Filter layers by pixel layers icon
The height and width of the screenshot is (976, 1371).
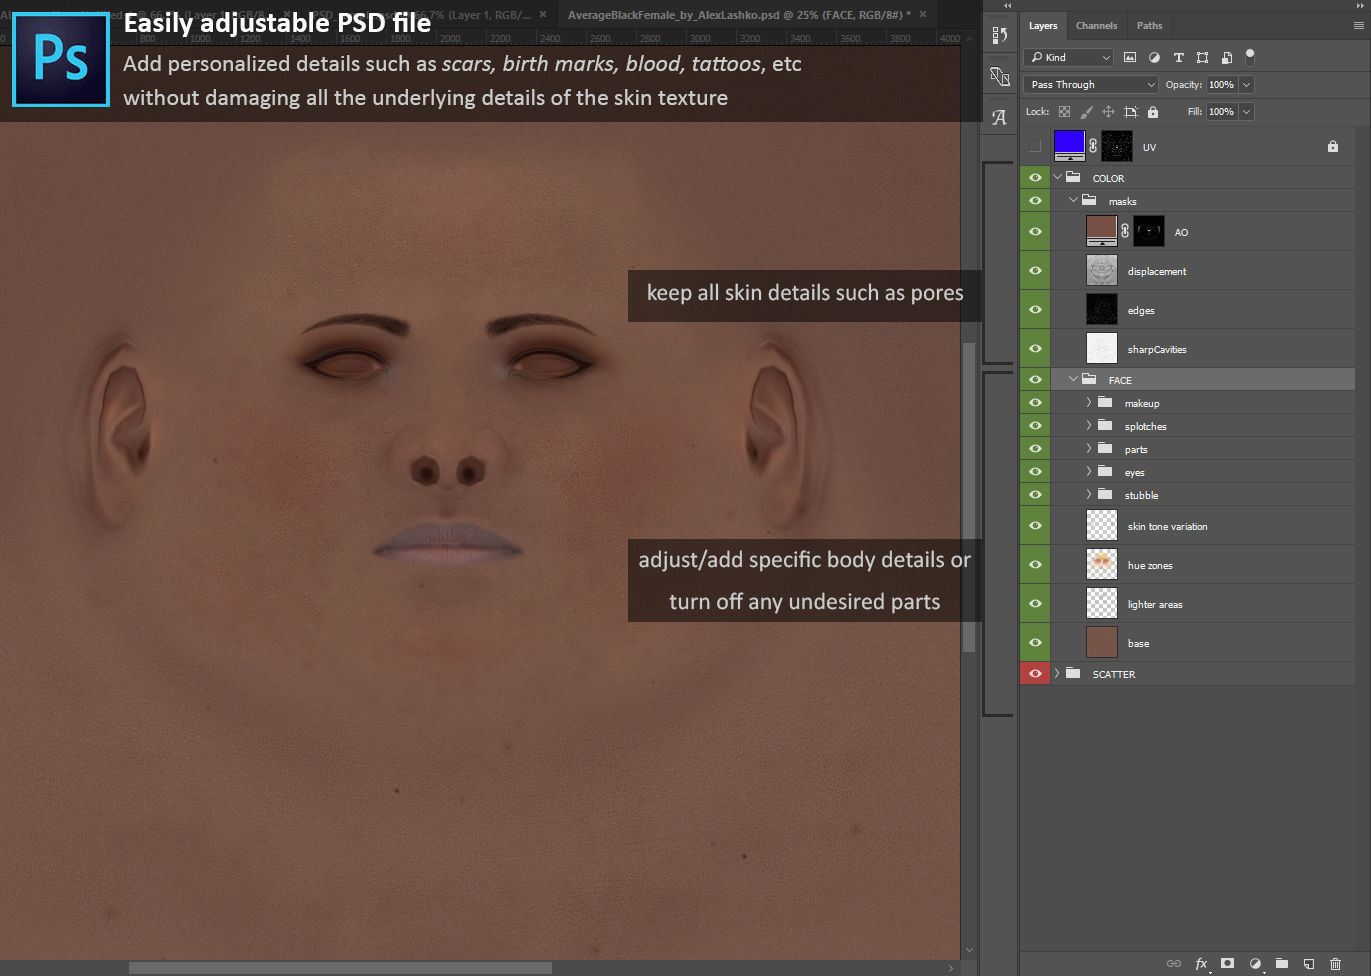click(1130, 57)
